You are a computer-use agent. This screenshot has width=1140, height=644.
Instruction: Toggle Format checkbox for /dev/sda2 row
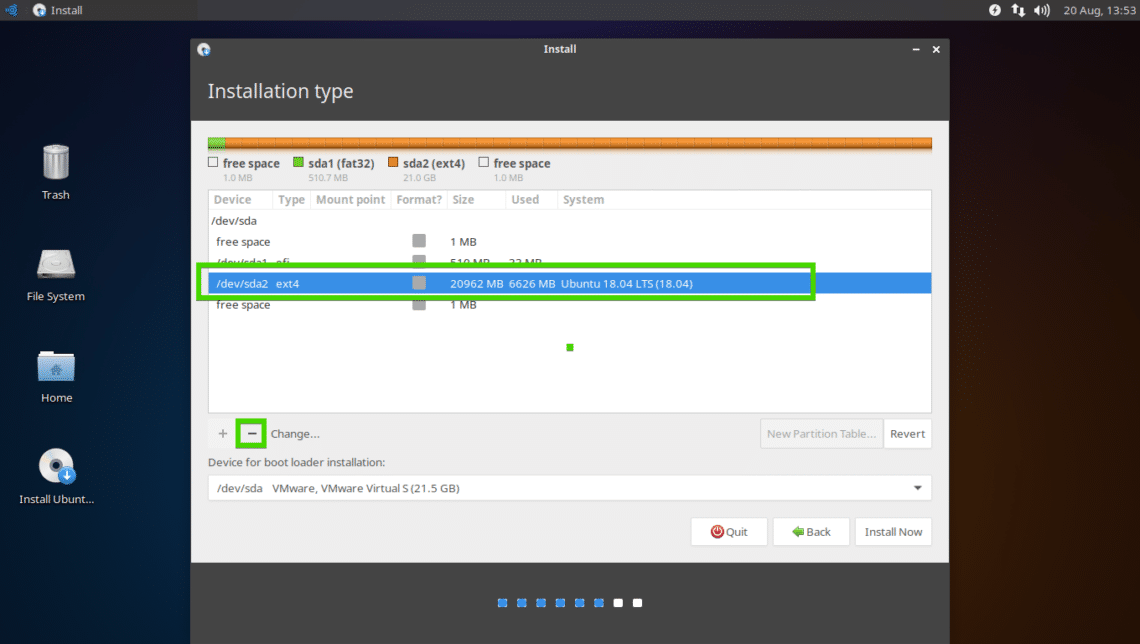click(419, 283)
